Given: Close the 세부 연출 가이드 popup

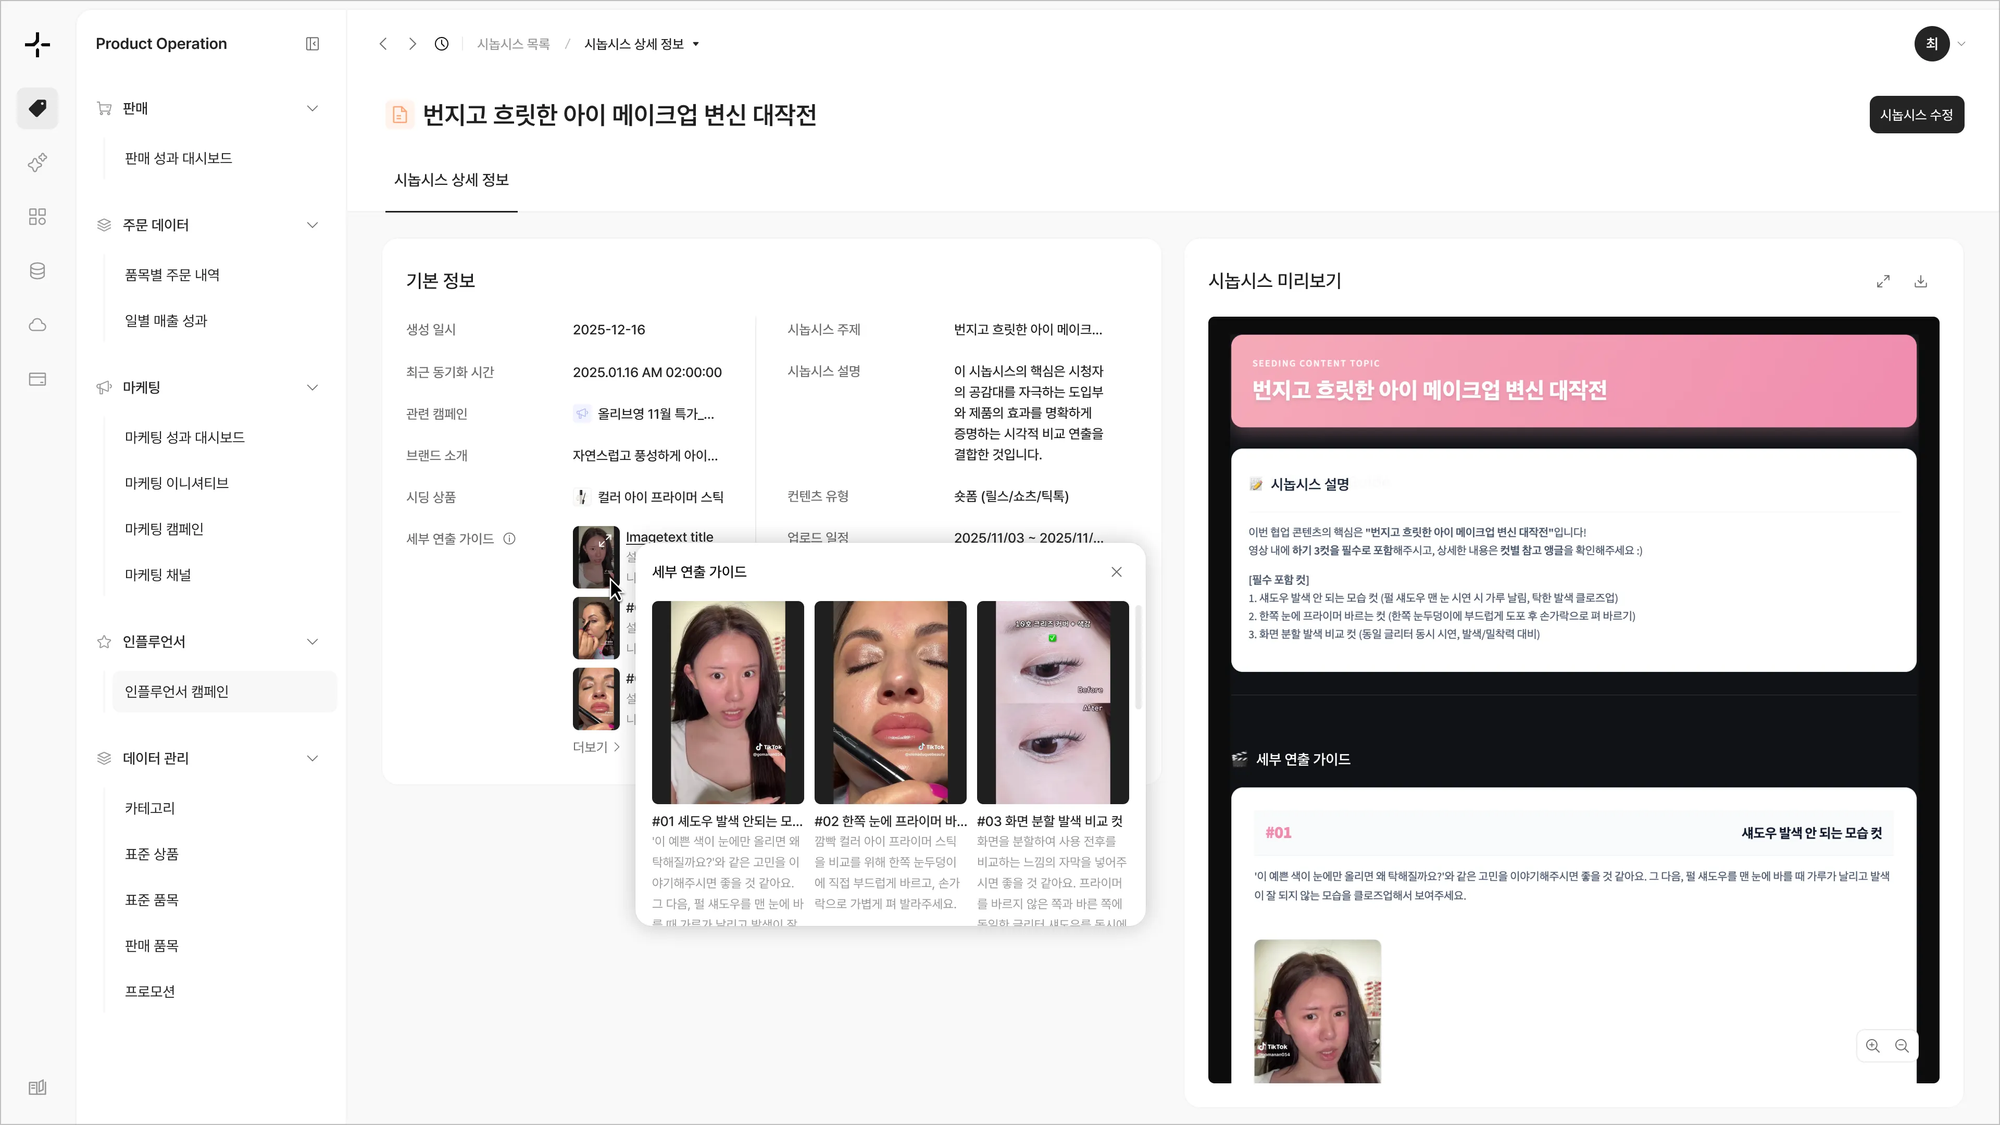Looking at the screenshot, I should point(1116,572).
